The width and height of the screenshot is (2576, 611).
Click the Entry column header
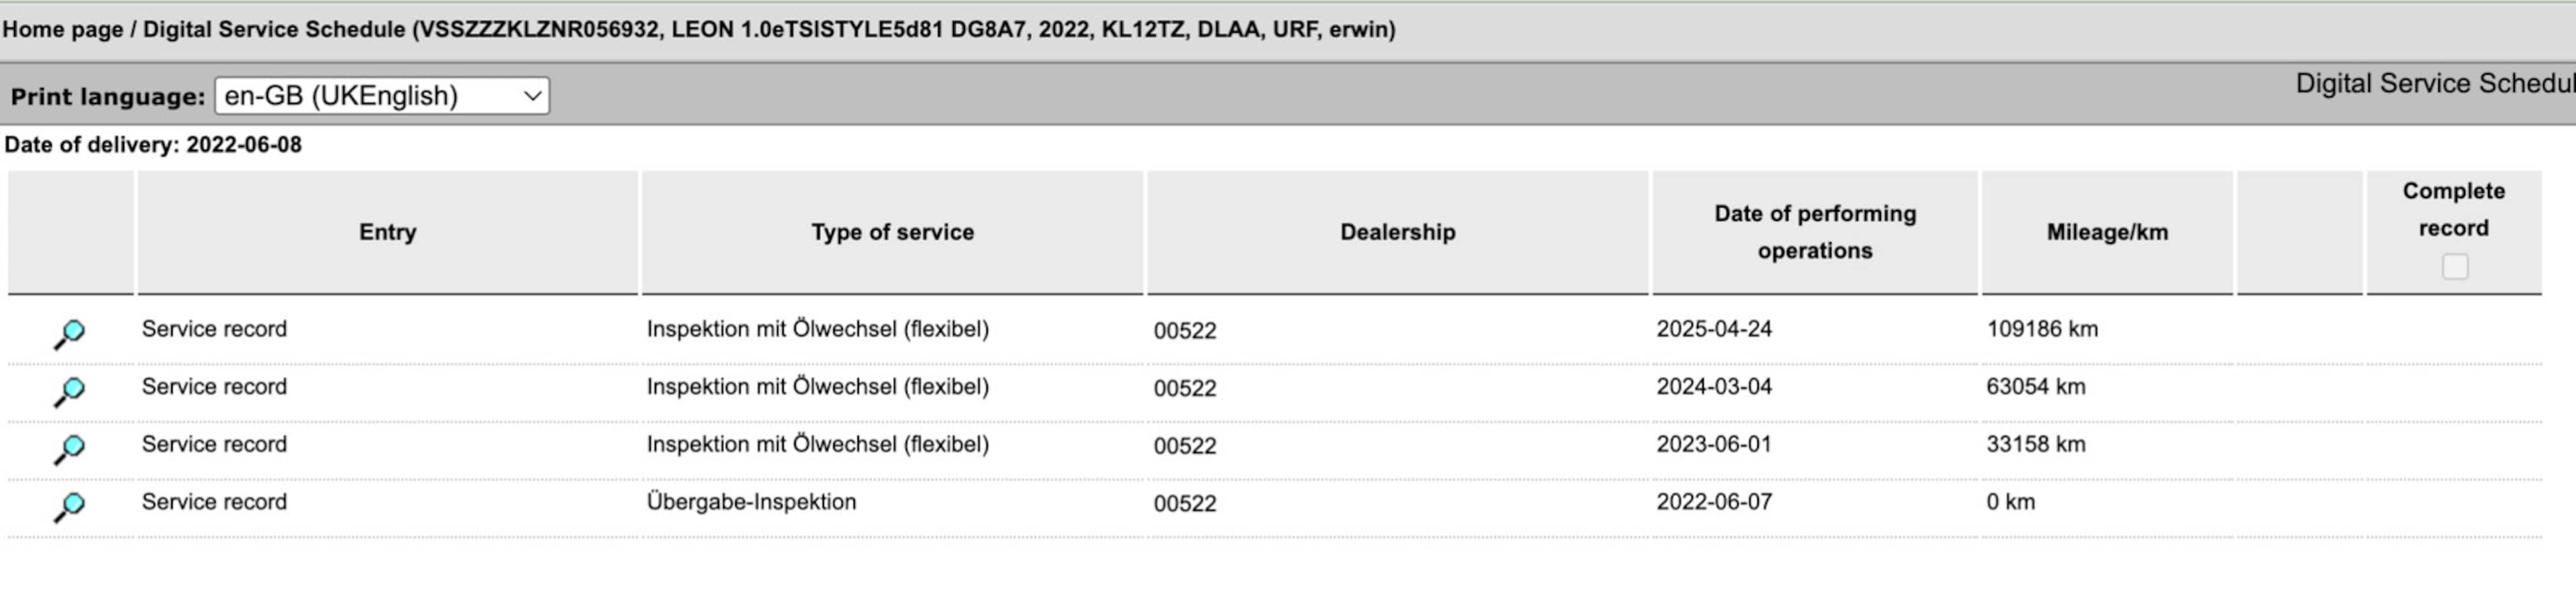click(x=387, y=232)
